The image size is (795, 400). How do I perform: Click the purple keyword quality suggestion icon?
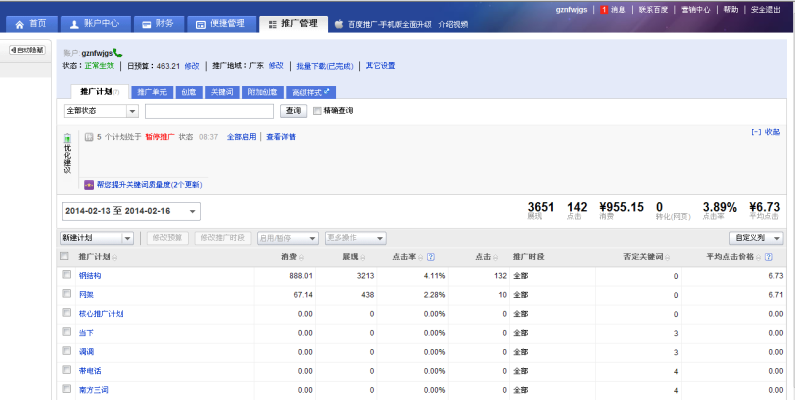89,185
